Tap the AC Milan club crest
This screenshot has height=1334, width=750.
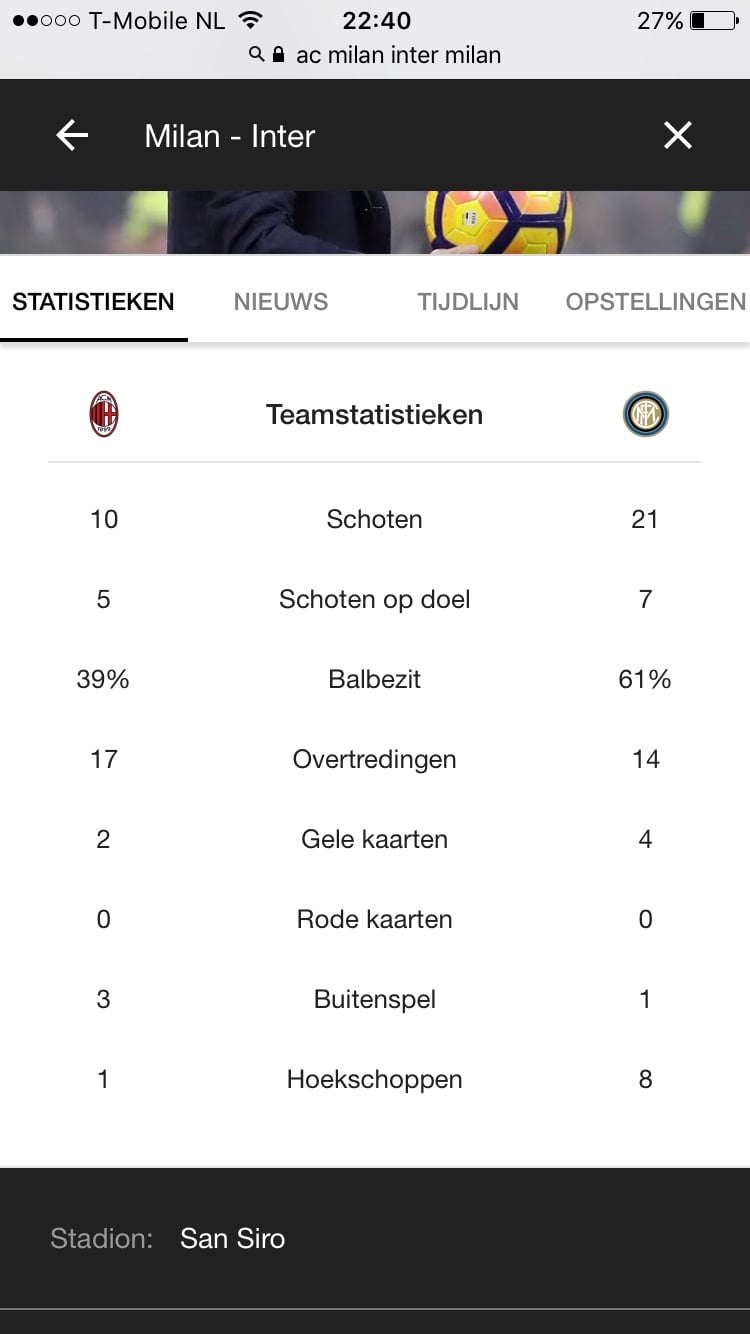coord(104,414)
